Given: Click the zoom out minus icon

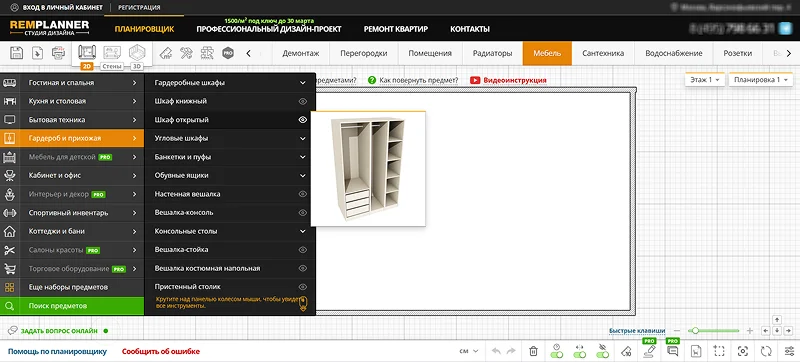Looking at the screenshot, I should point(677,331).
